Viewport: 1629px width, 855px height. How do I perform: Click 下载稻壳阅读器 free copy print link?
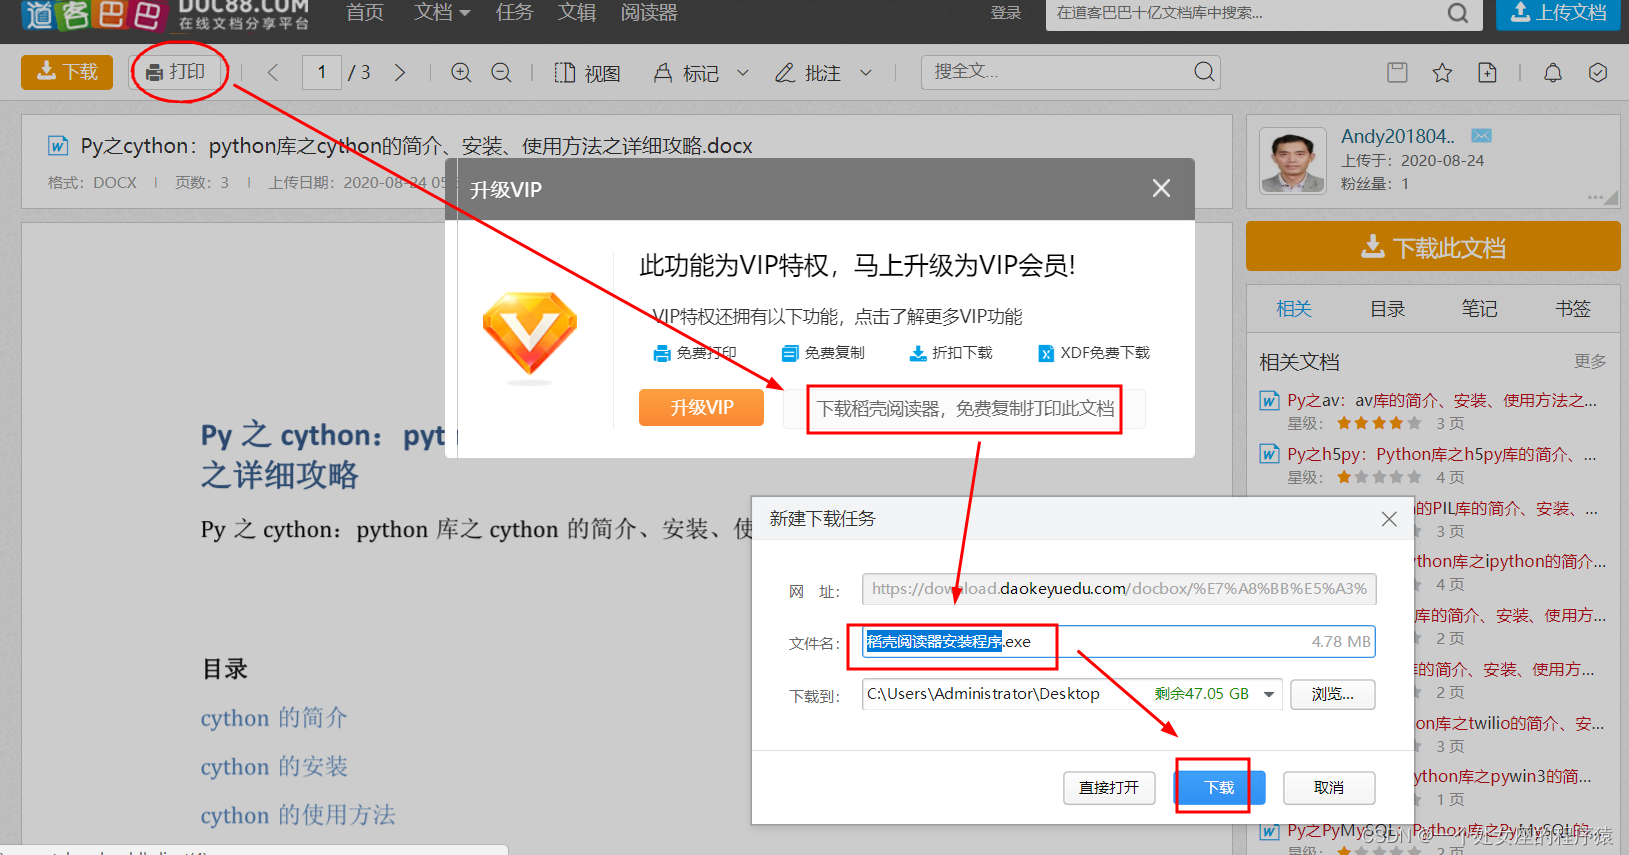click(965, 408)
